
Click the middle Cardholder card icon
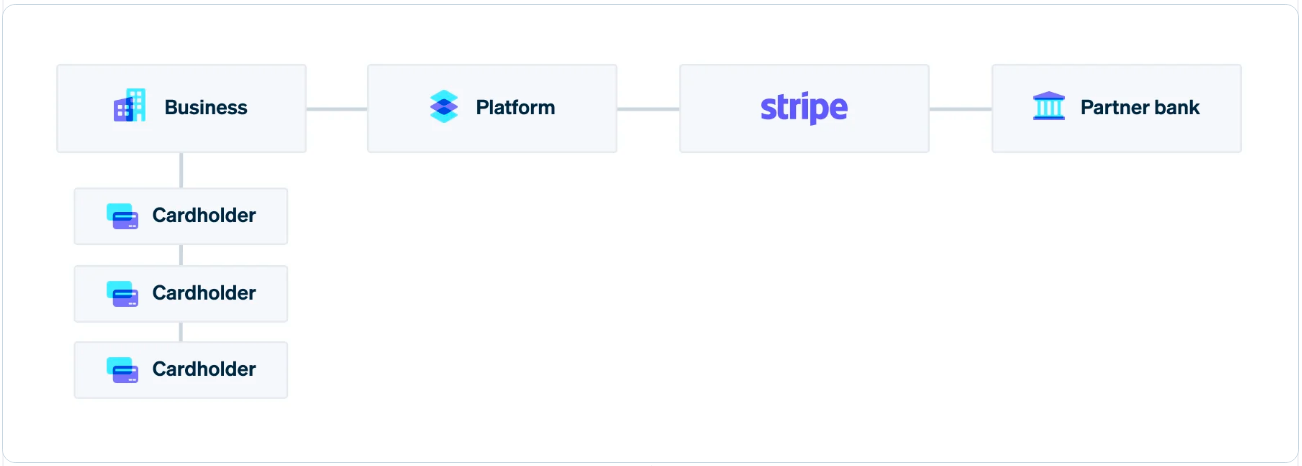coord(122,293)
